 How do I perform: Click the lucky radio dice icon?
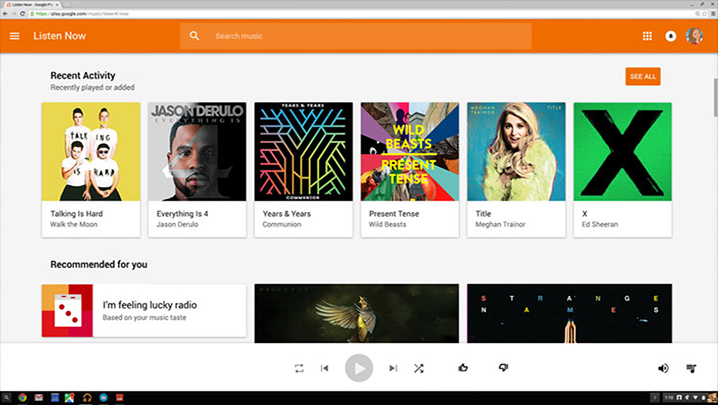pos(67,311)
